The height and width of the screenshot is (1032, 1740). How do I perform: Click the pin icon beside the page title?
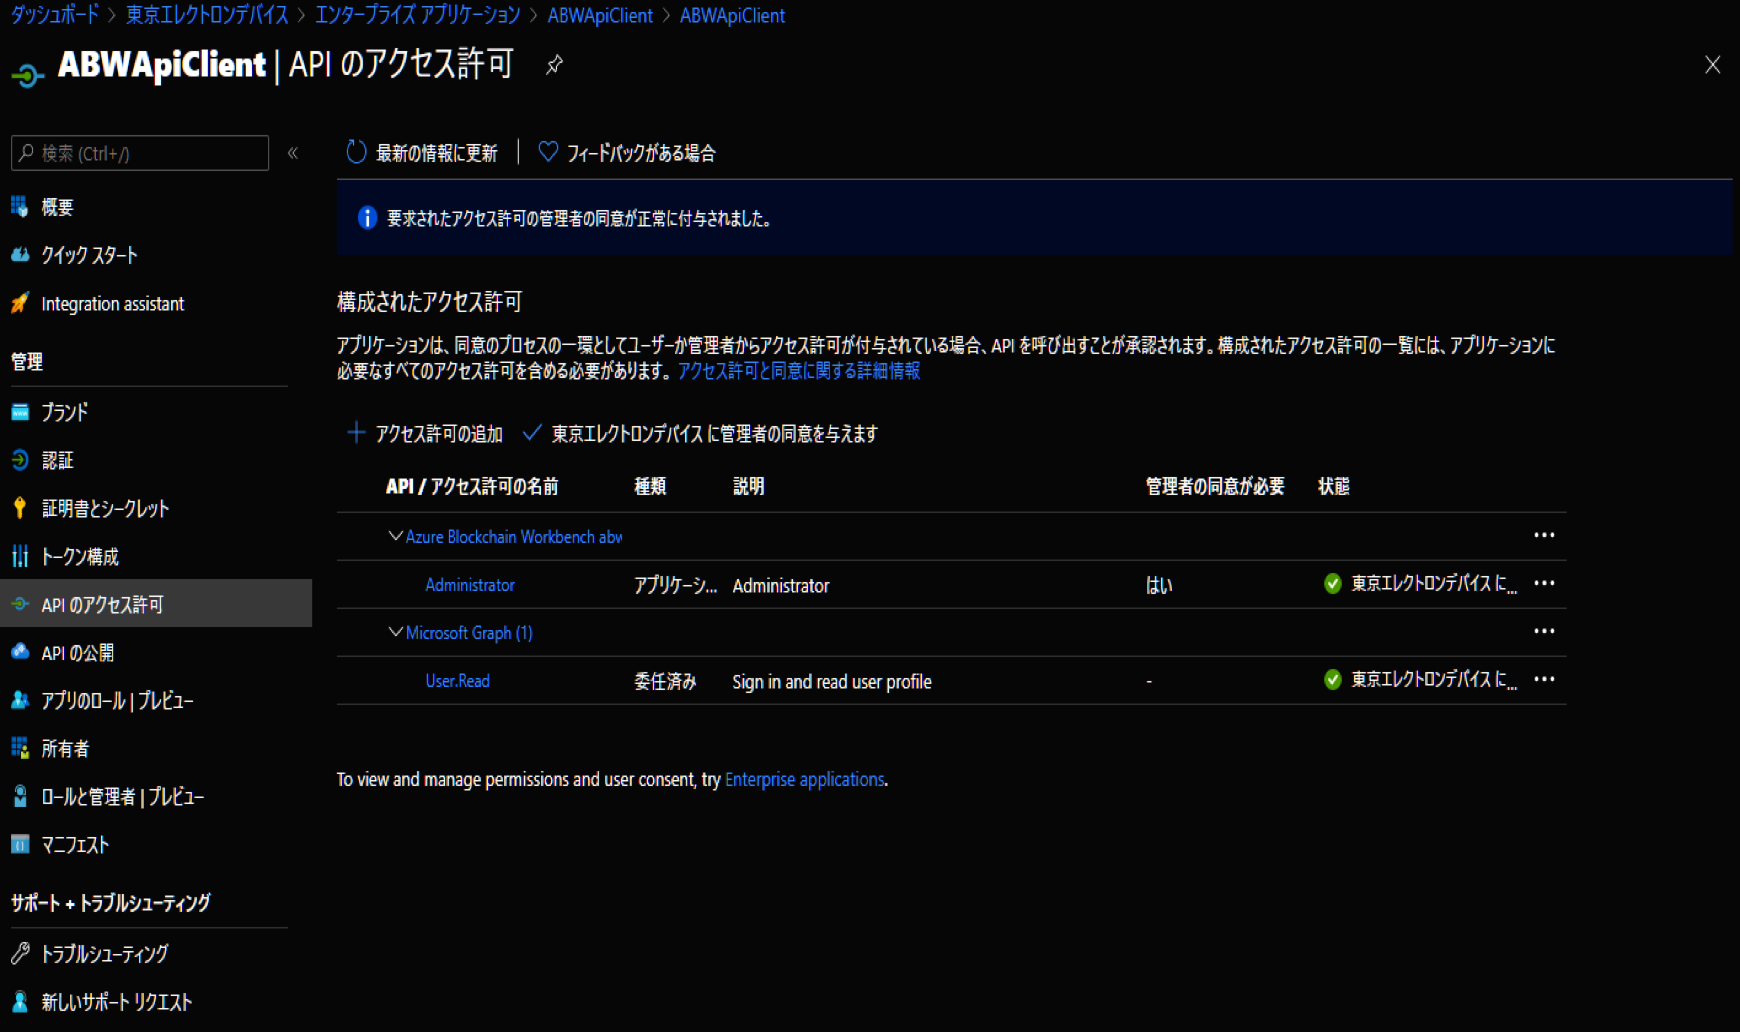pyautogui.click(x=554, y=65)
